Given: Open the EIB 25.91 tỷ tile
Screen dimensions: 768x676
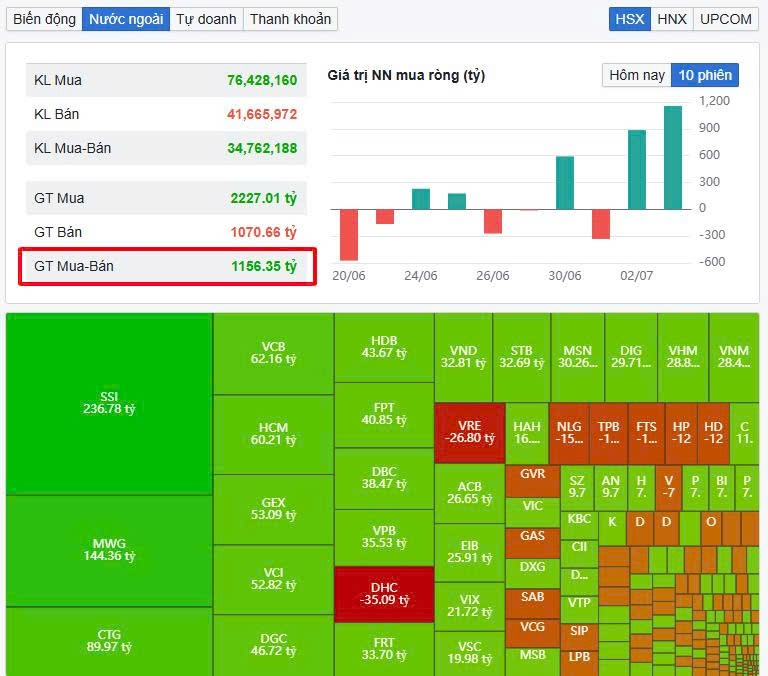Looking at the screenshot, I should 470,553.
